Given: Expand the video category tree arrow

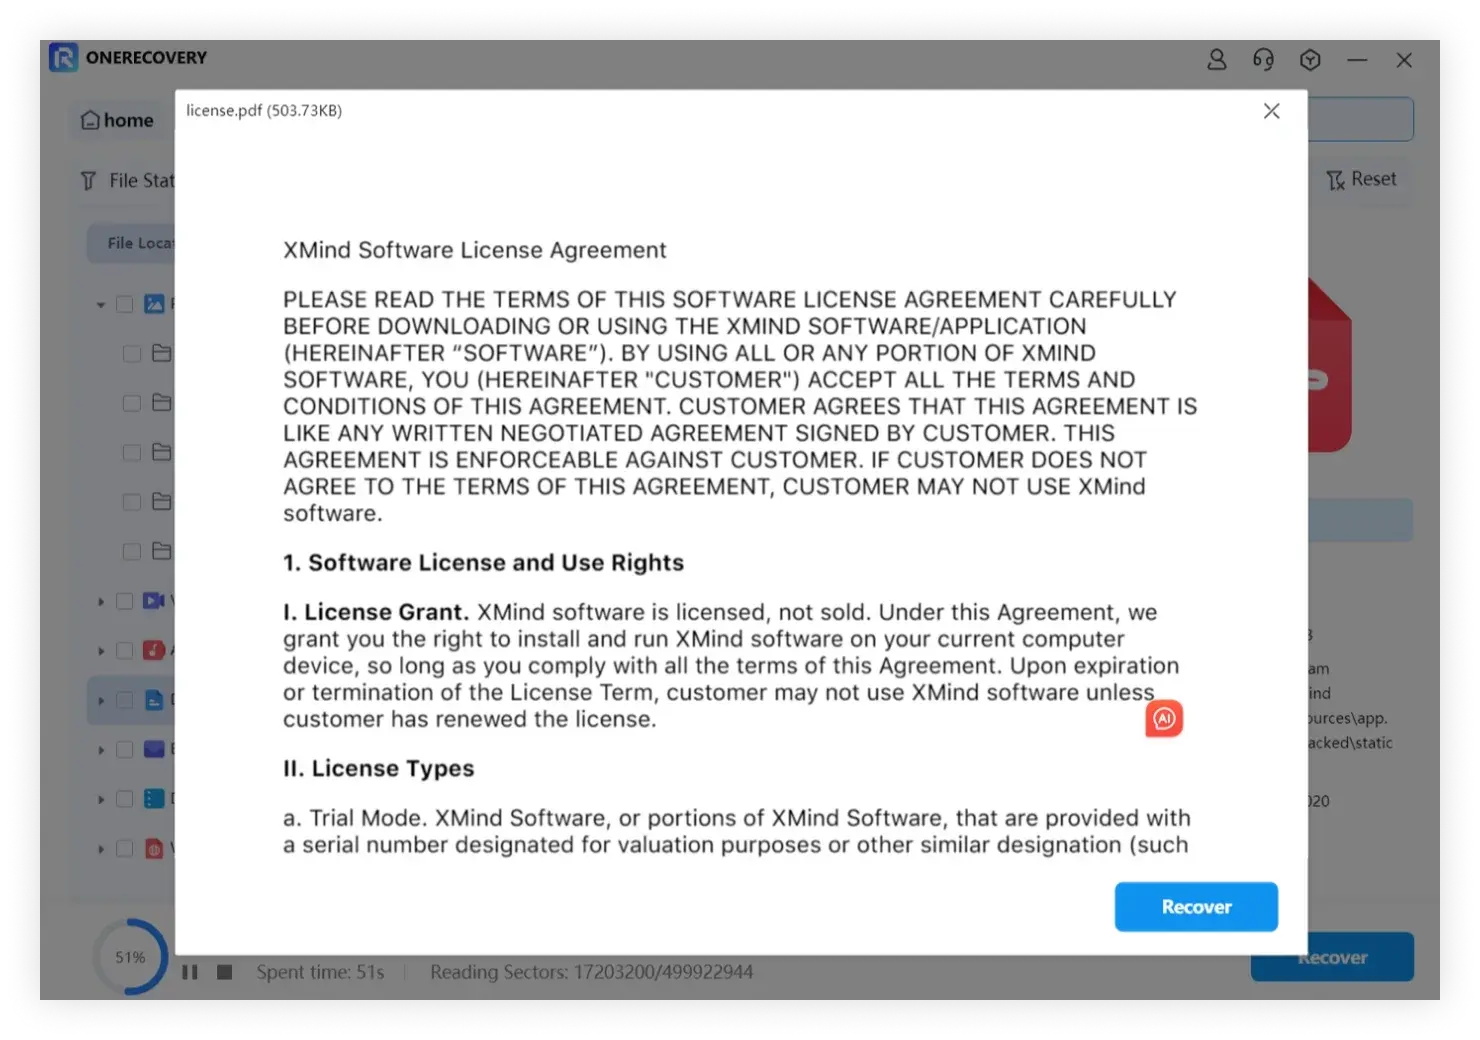Looking at the screenshot, I should pos(101,601).
